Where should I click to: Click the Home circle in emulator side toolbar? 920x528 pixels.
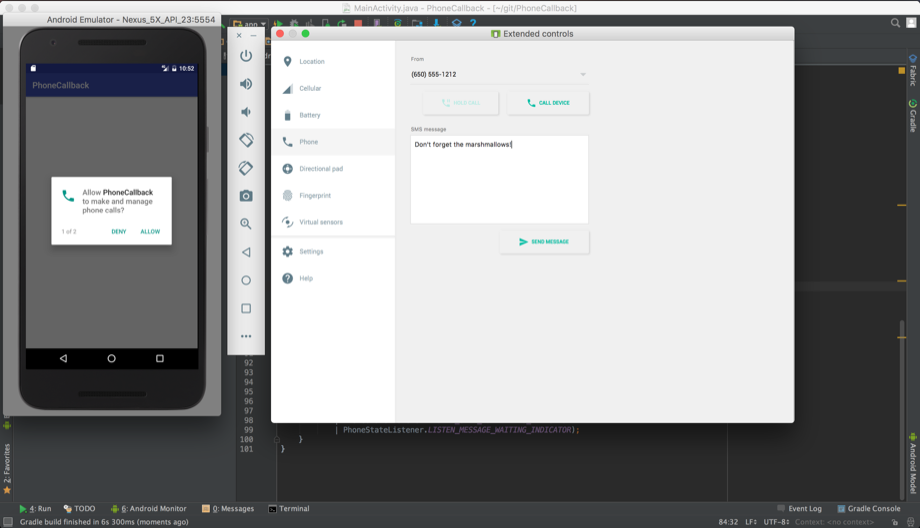click(x=246, y=280)
